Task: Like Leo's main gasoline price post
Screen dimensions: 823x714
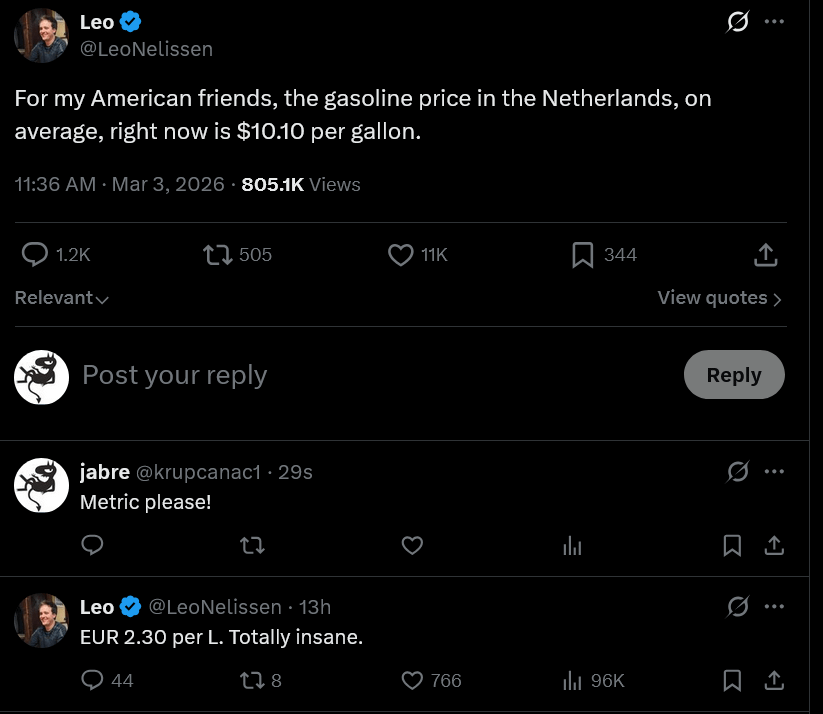Action: click(401, 255)
